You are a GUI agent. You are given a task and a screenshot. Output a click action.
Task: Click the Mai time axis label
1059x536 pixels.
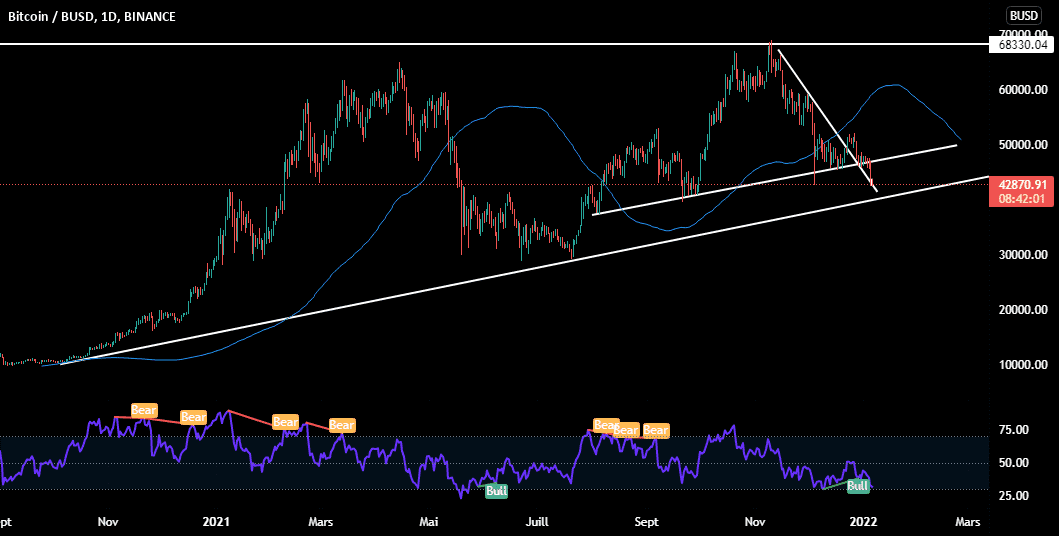click(x=430, y=521)
